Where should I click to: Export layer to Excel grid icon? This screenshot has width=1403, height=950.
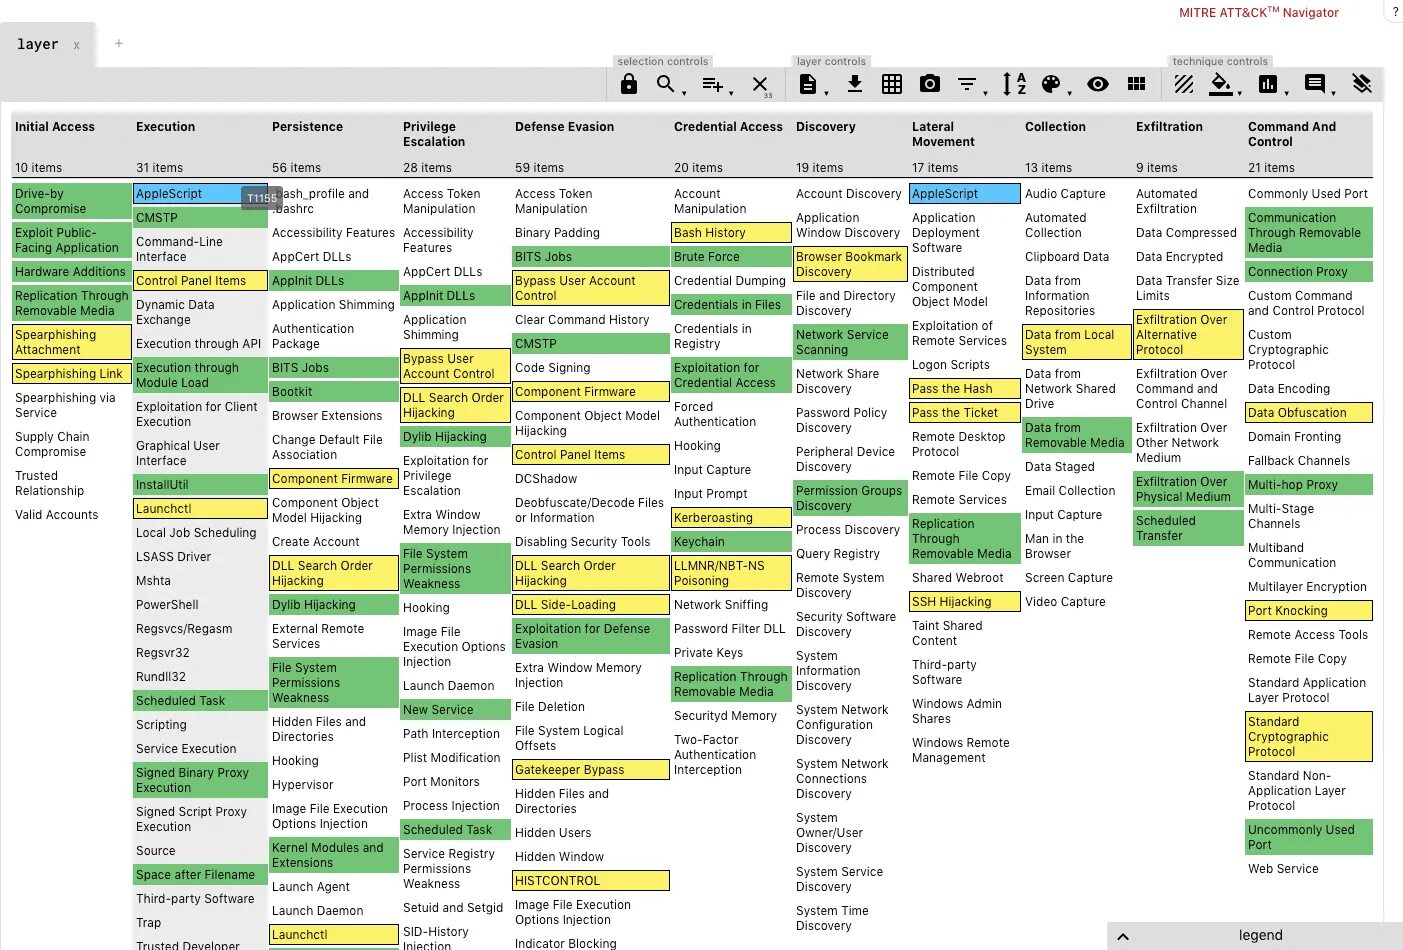892,85
